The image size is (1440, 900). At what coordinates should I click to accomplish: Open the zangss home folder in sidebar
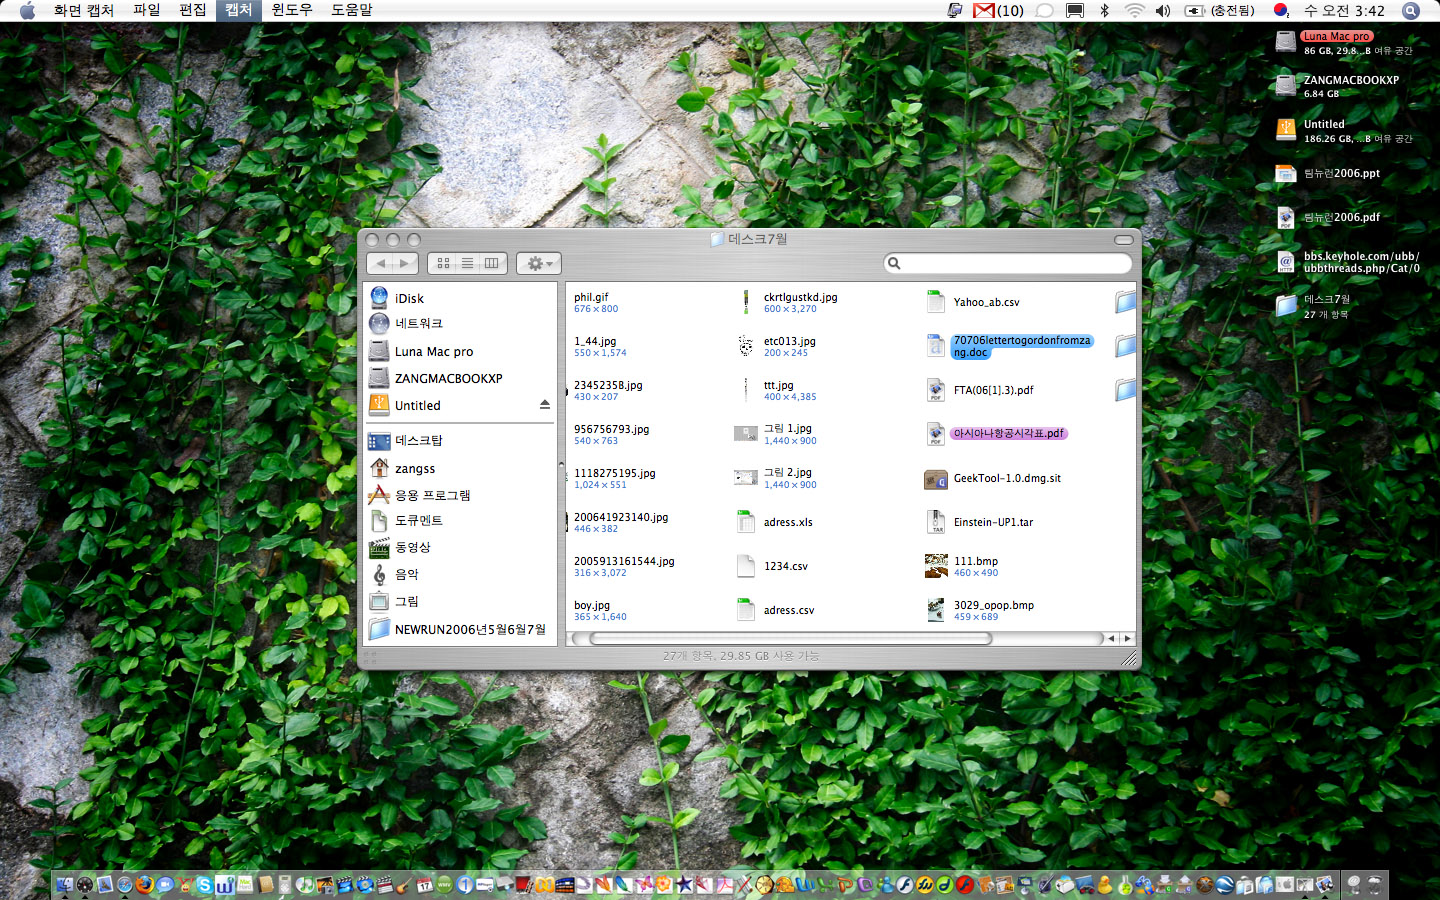414,468
